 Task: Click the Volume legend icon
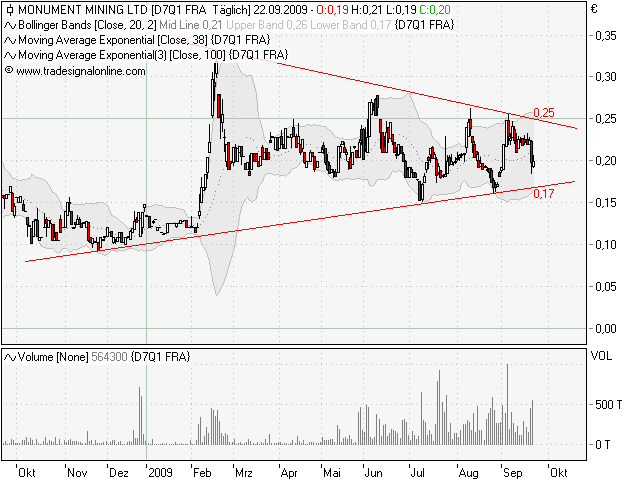(10, 357)
